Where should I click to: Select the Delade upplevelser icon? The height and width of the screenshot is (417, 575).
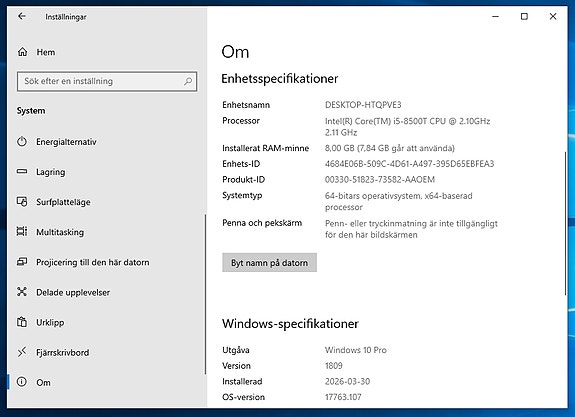point(22,292)
